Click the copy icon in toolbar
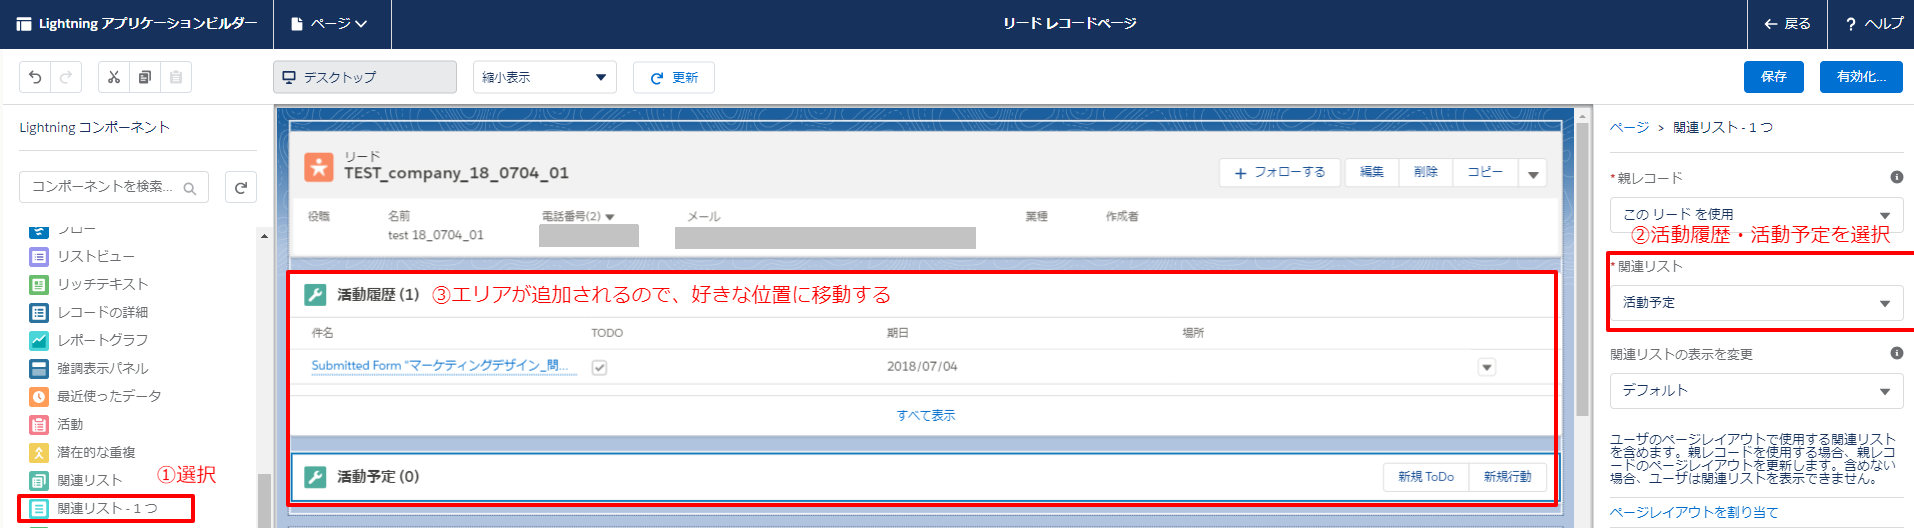1914x528 pixels. 145,77
